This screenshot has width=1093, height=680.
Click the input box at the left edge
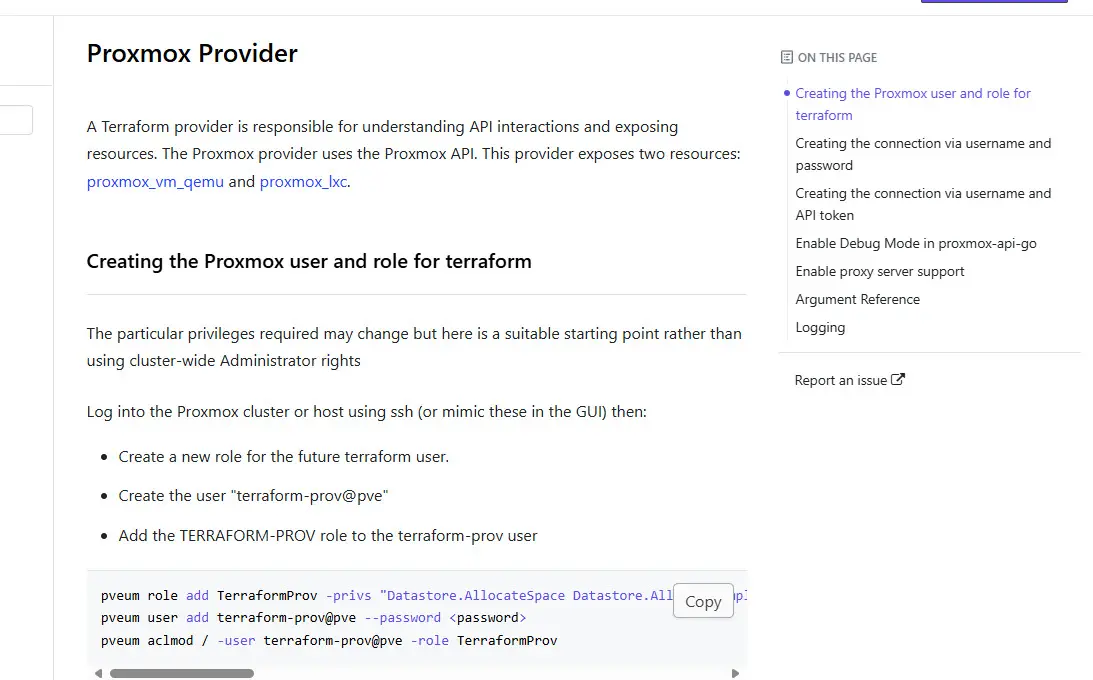click(x=16, y=120)
